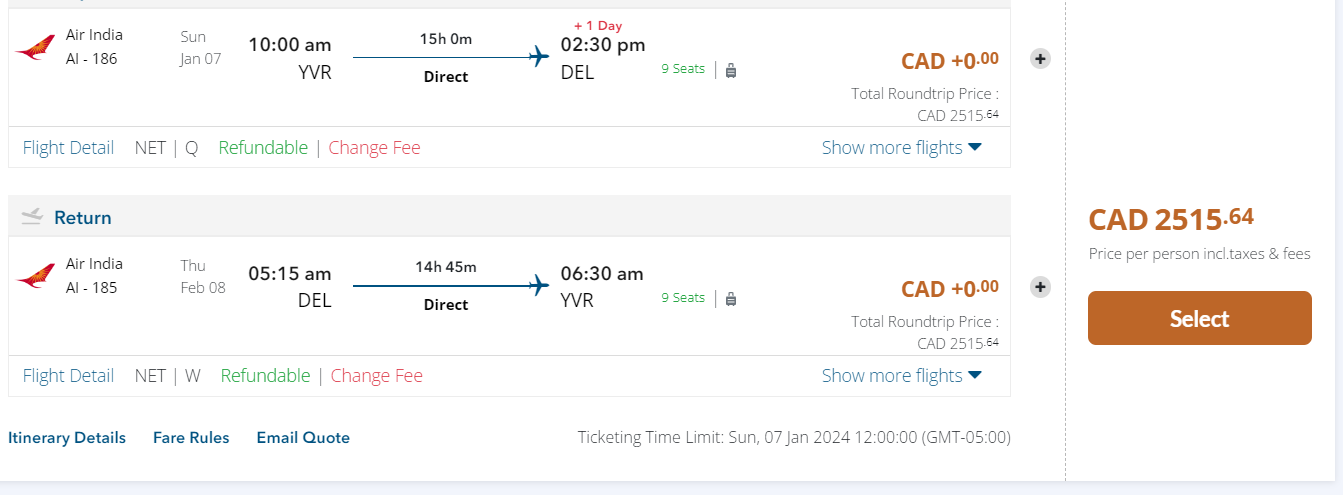
Task: Click the Return section header
Action: 83,217
